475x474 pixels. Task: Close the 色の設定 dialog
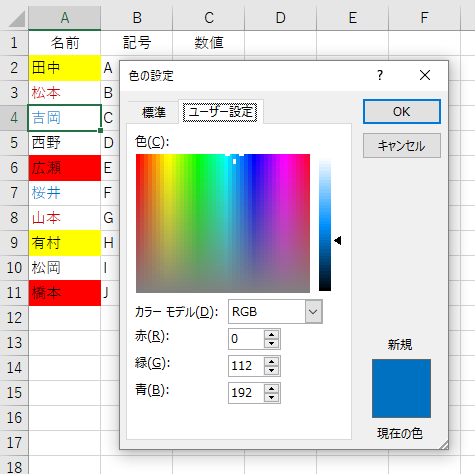425,75
